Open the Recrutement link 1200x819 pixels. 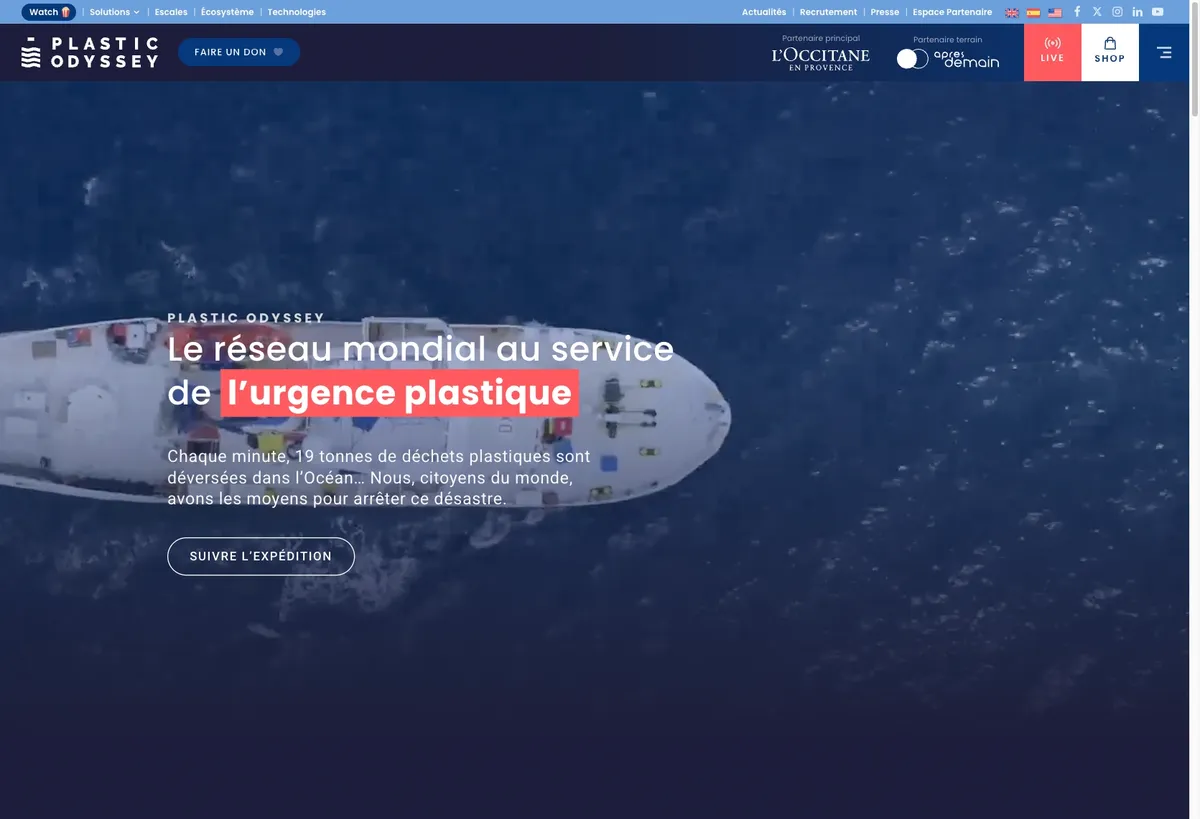[828, 12]
